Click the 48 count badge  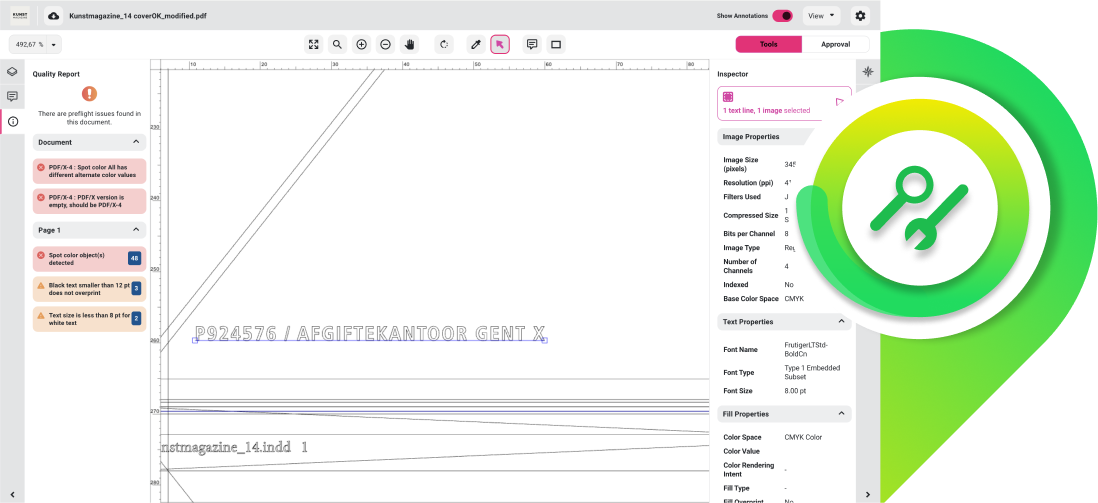(134, 259)
